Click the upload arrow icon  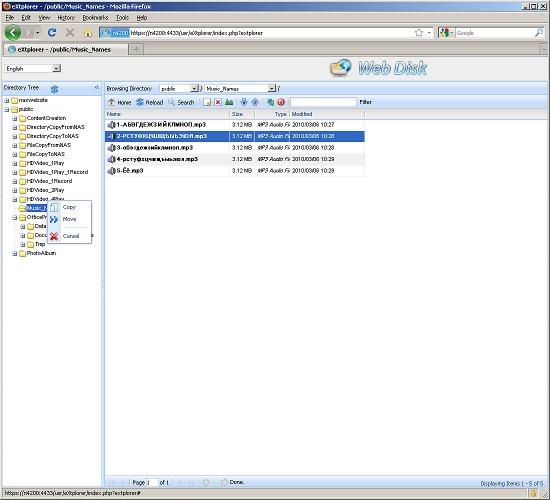(x=255, y=102)
